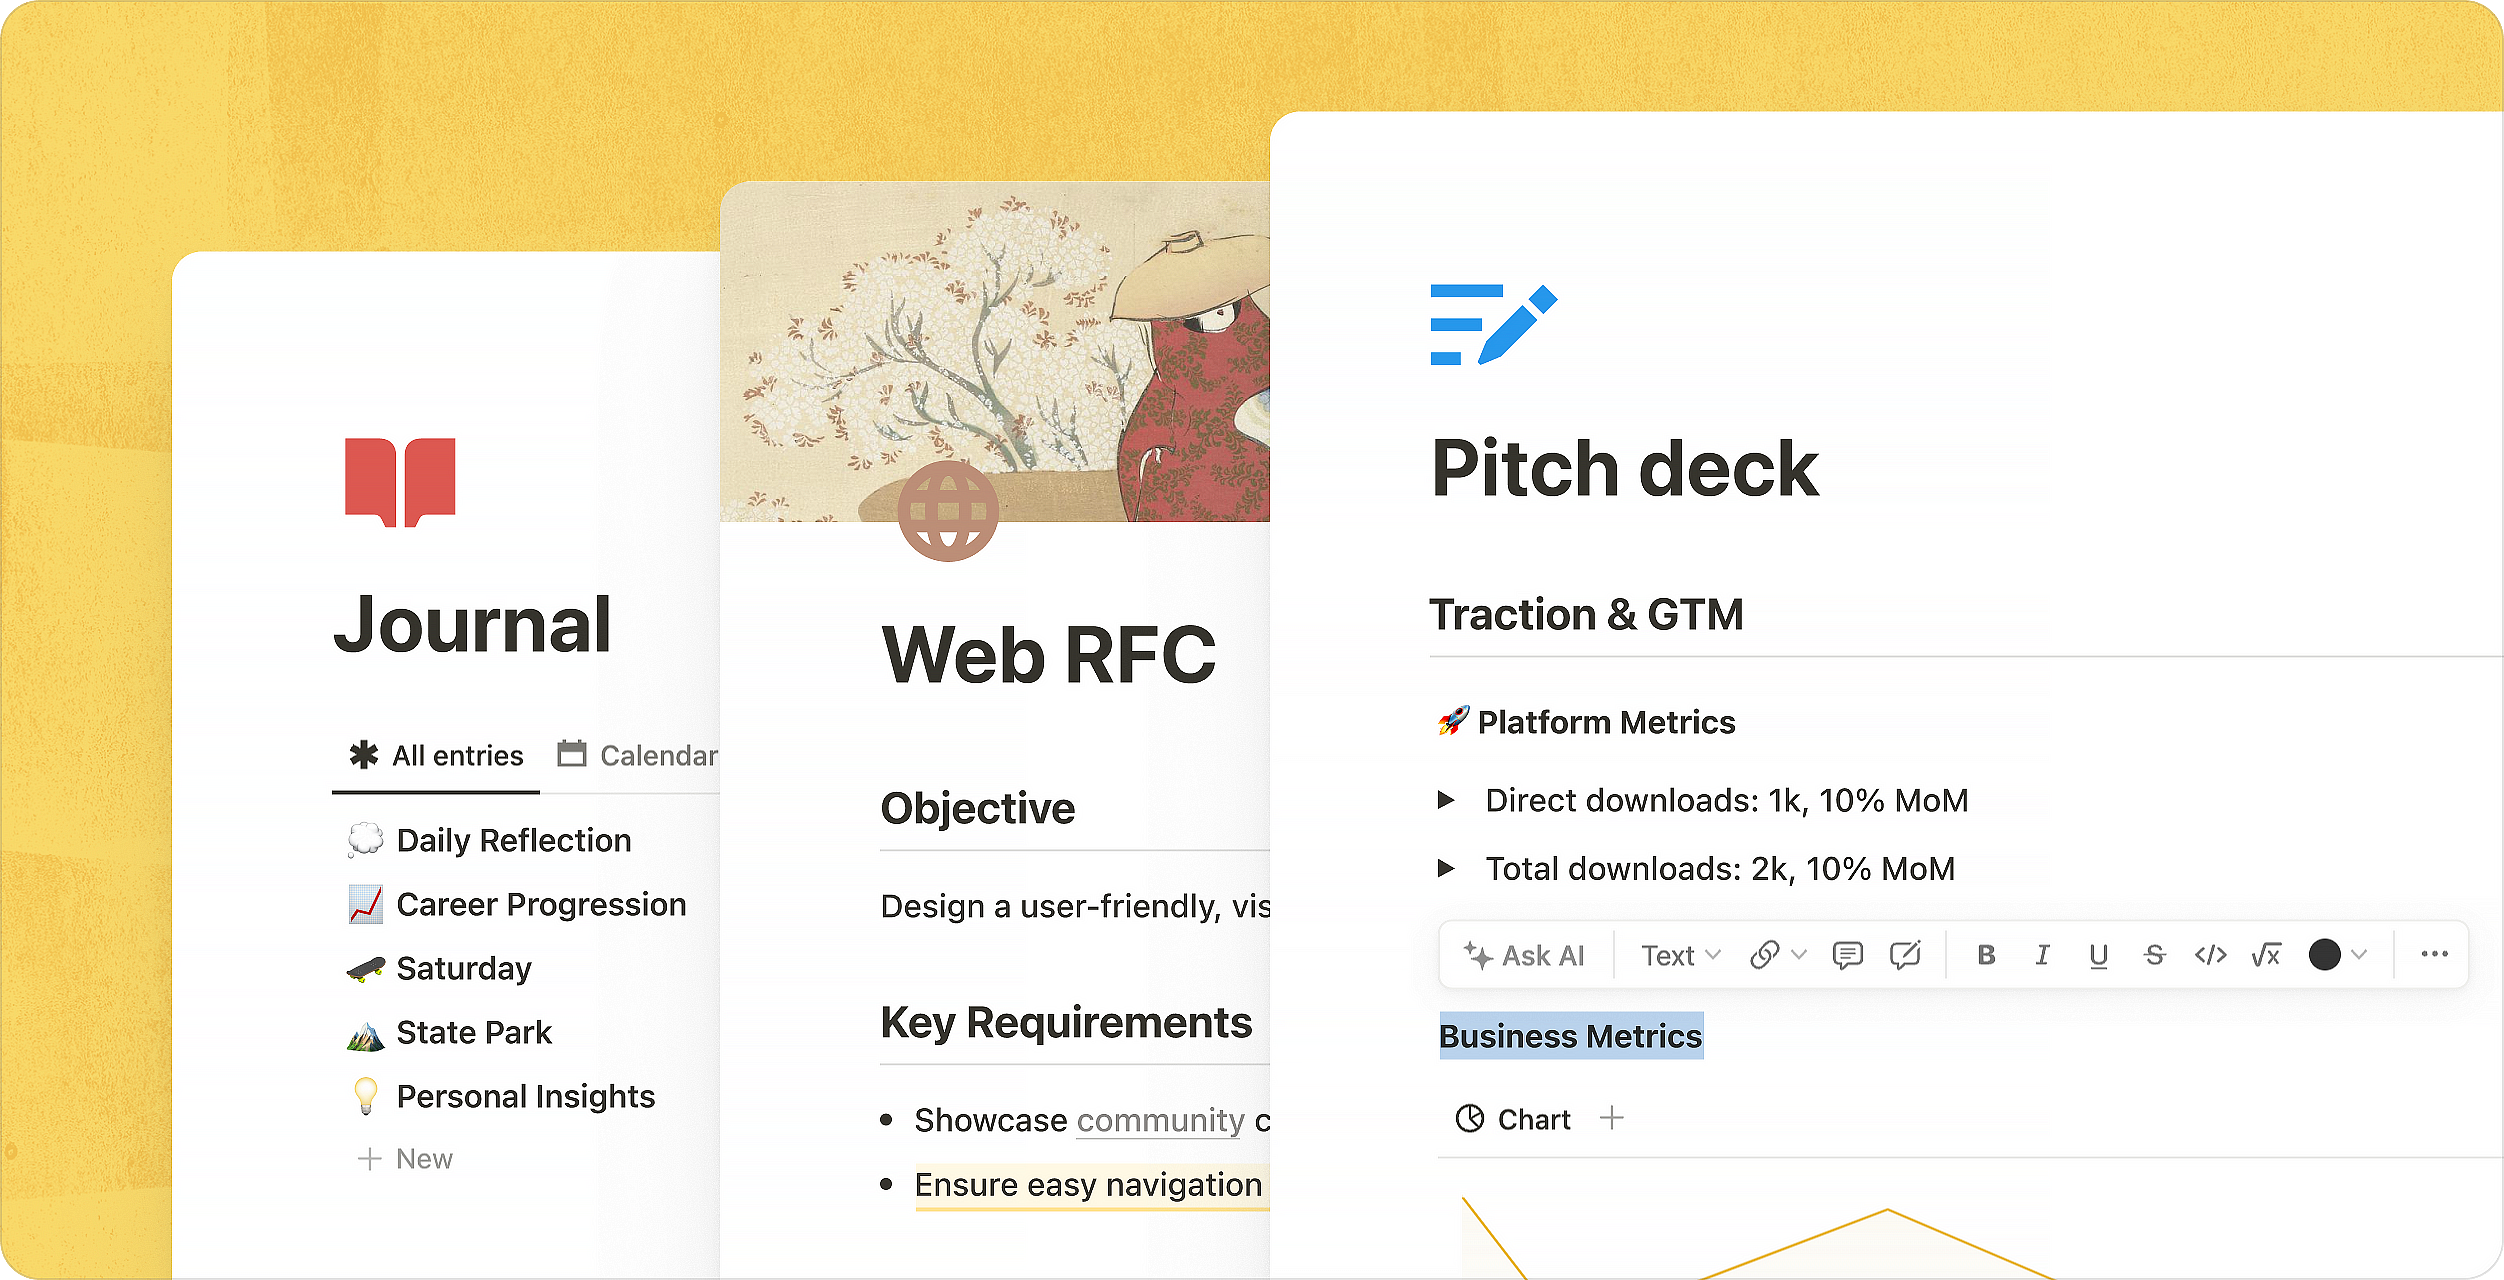The height and width of the screenshot is (1280, 2504).
Task: Click the Ask AI button
Action: tap(1524, 956)
